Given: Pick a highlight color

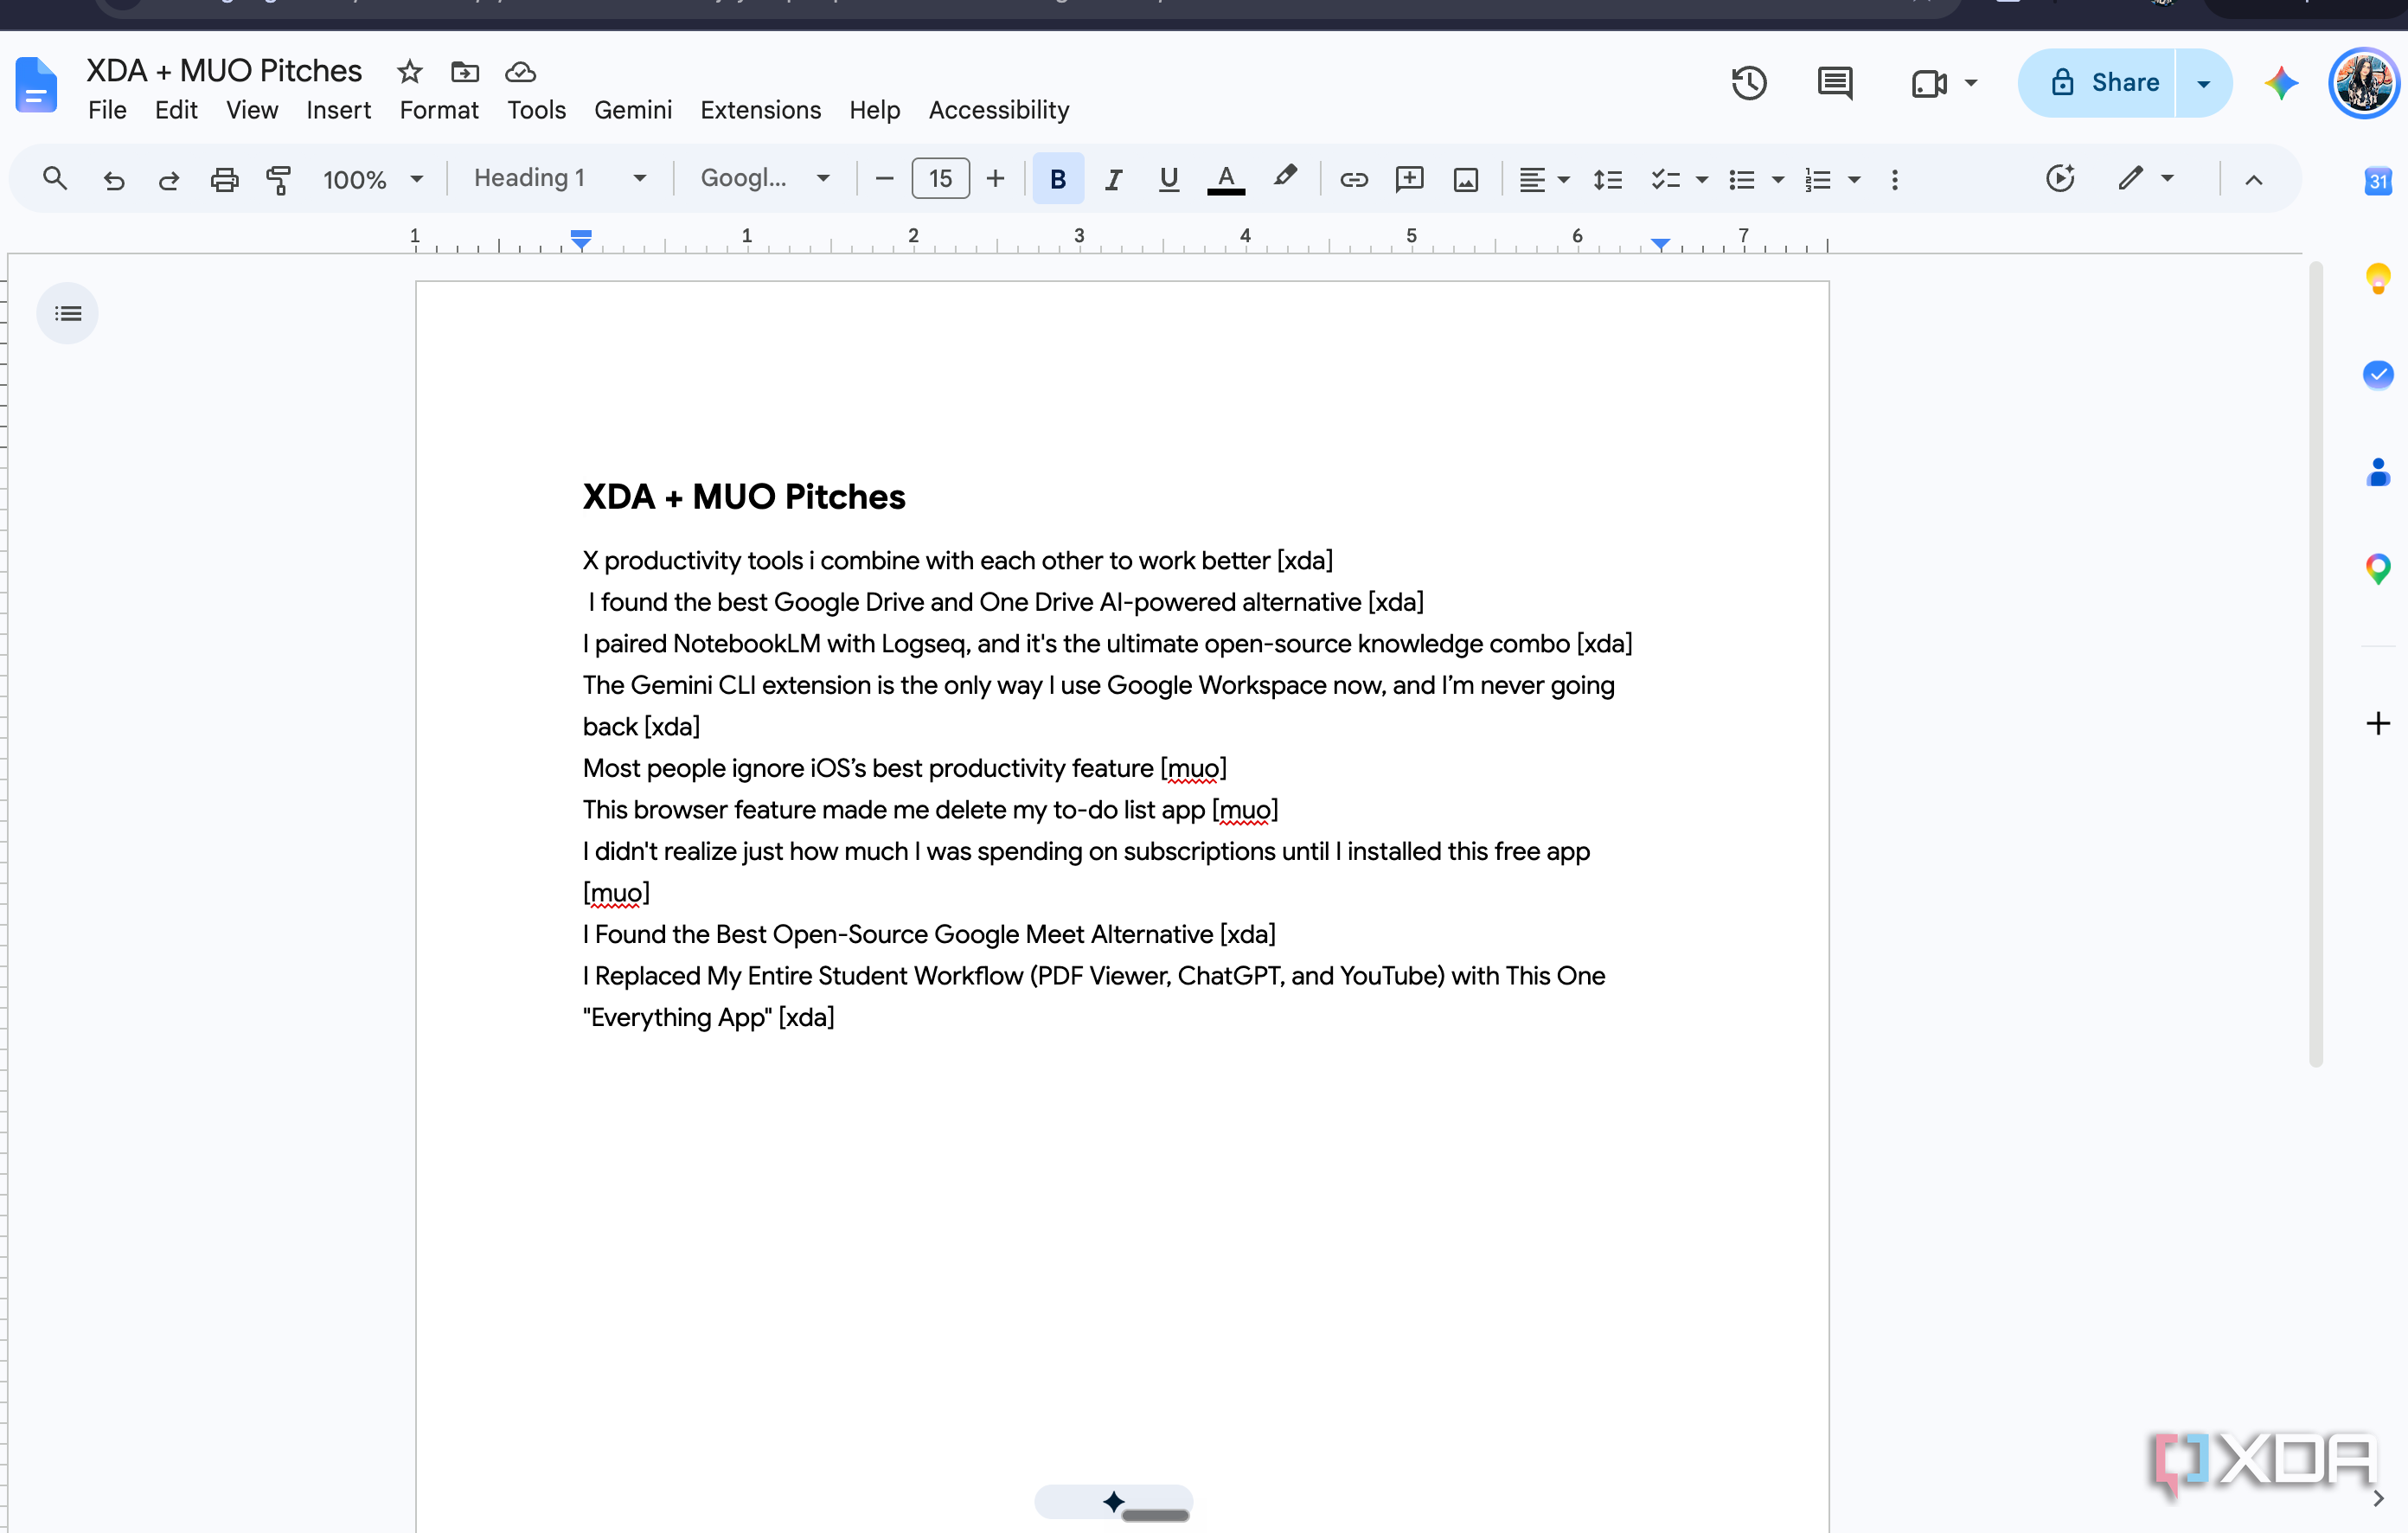Looking at the screenshot, I should click(1285, 178).
